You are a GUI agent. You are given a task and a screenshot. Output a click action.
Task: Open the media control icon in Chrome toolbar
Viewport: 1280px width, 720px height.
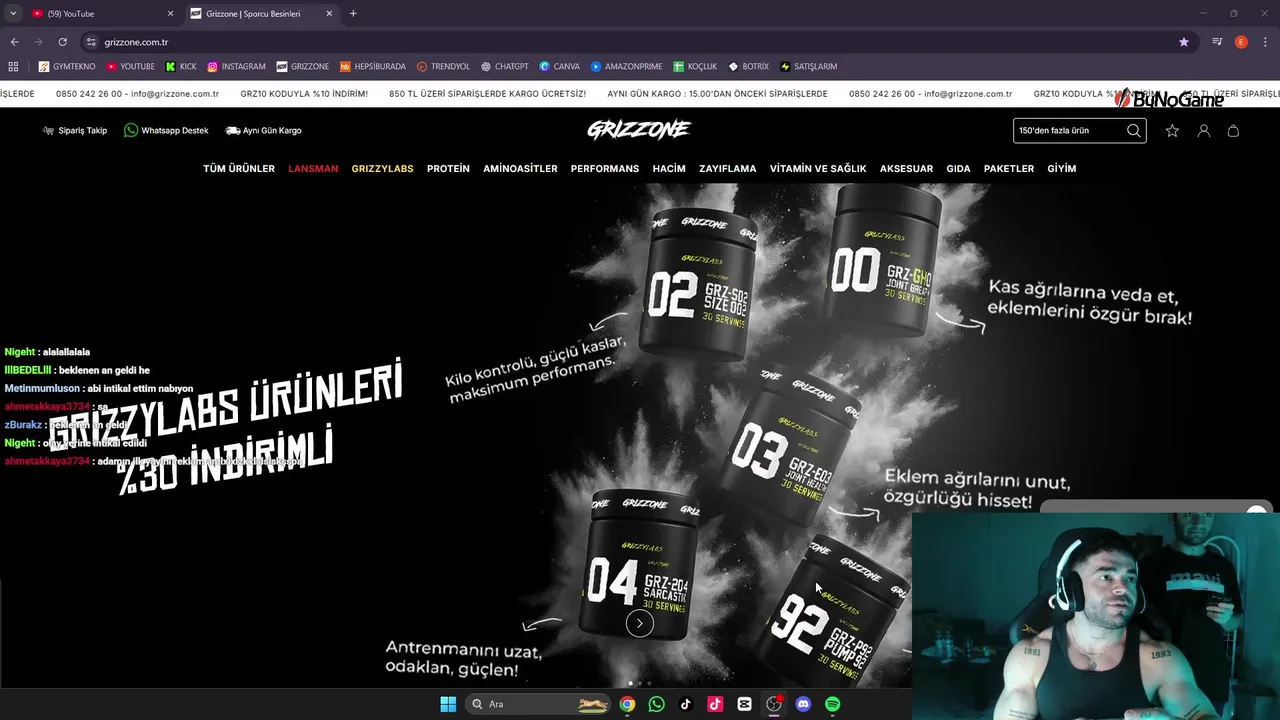point(1217,42)
